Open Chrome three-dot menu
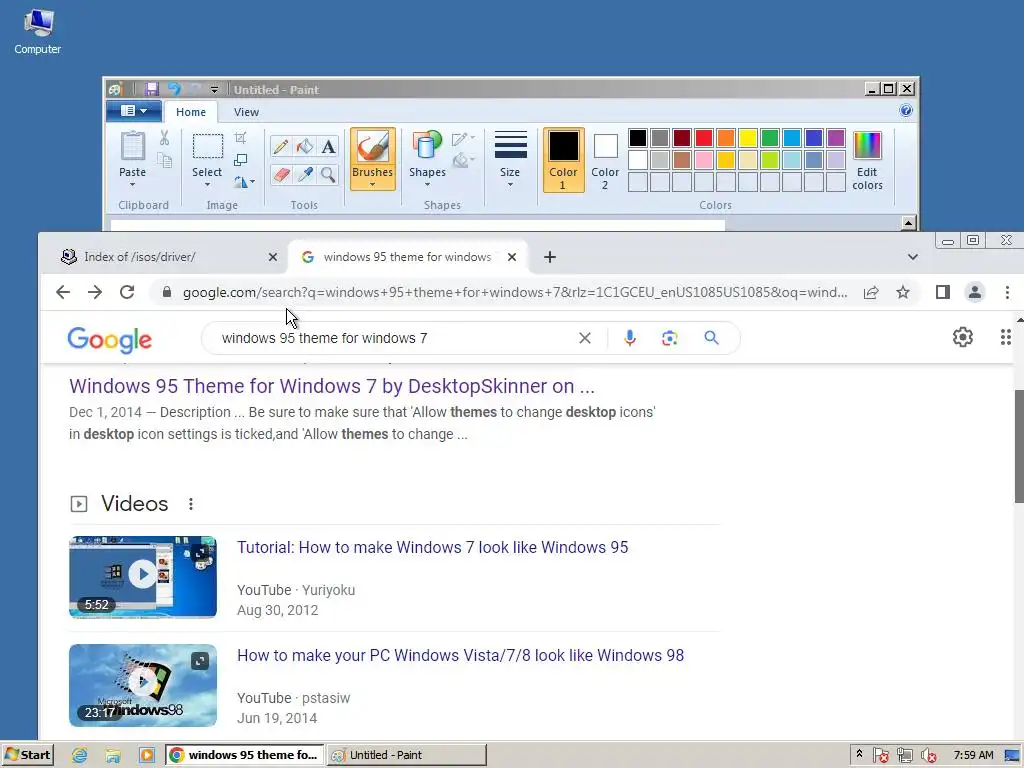 [1007, 292]
